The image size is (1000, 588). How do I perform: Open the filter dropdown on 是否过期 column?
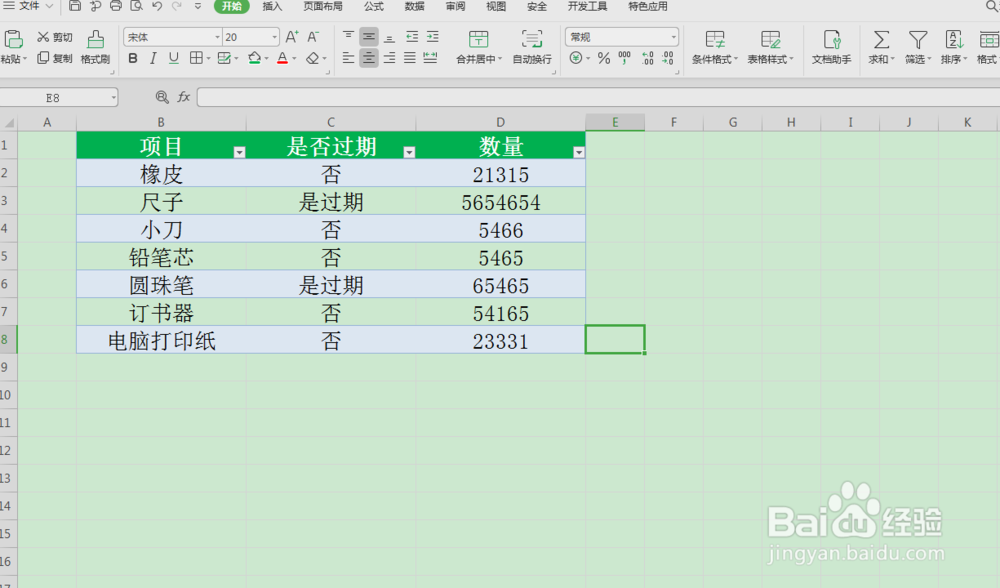tap(409, 150)
